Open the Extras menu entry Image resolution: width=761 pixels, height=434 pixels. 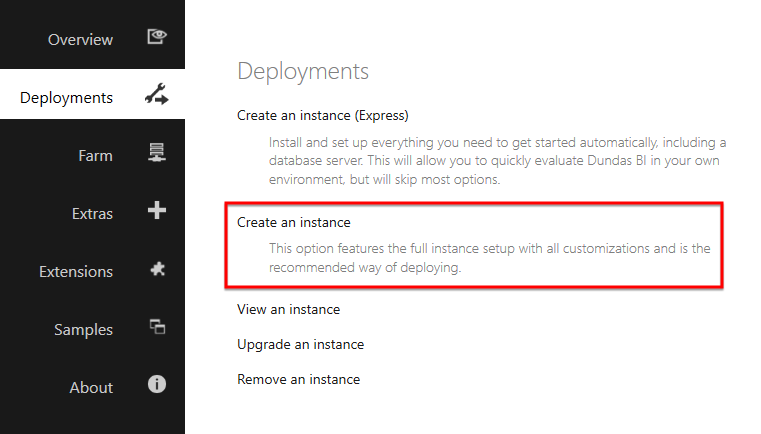pyautogui.click(x=92, y=214)
